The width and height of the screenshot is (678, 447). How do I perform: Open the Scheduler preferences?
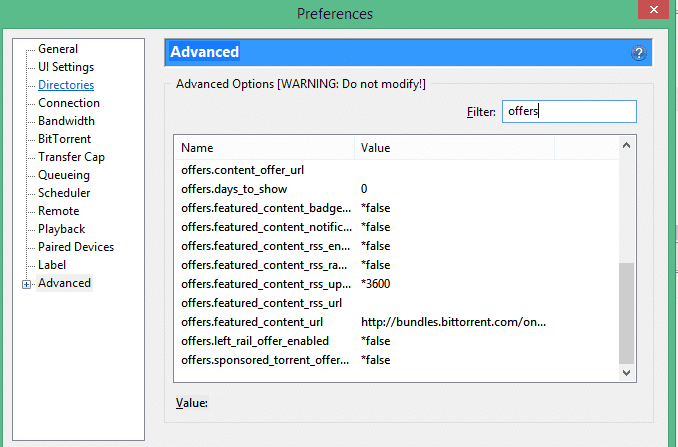tap(64, 193)
